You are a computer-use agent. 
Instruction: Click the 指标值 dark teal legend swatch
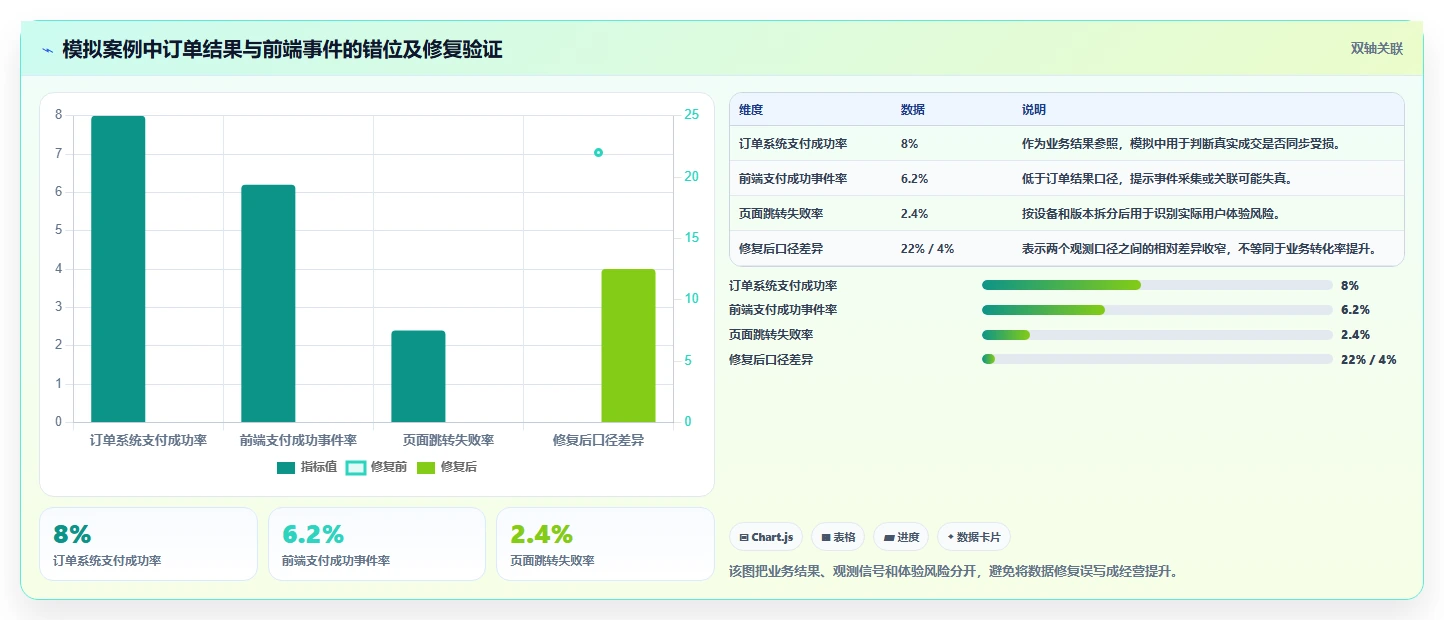[x=286, y=468]
